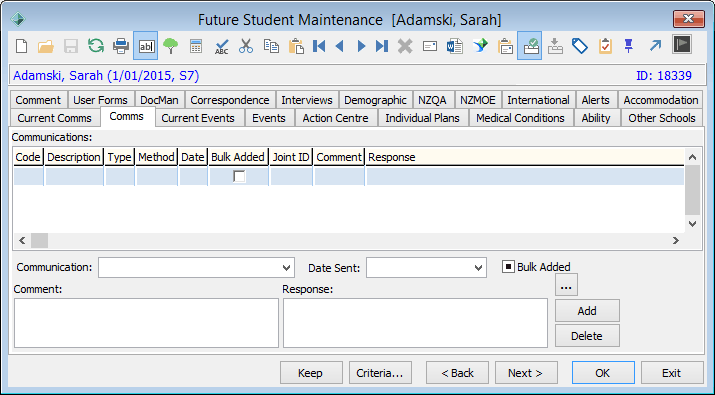The height and width of the screenshot is (395, 715).
Task: Go to next record arrow
Action: coord(361,46)
